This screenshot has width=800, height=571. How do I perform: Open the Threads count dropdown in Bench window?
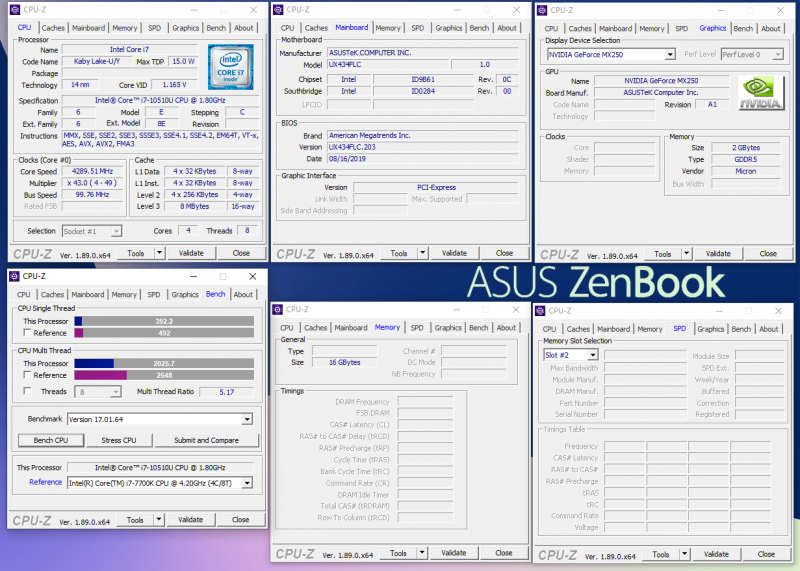[x=116, y=392]
